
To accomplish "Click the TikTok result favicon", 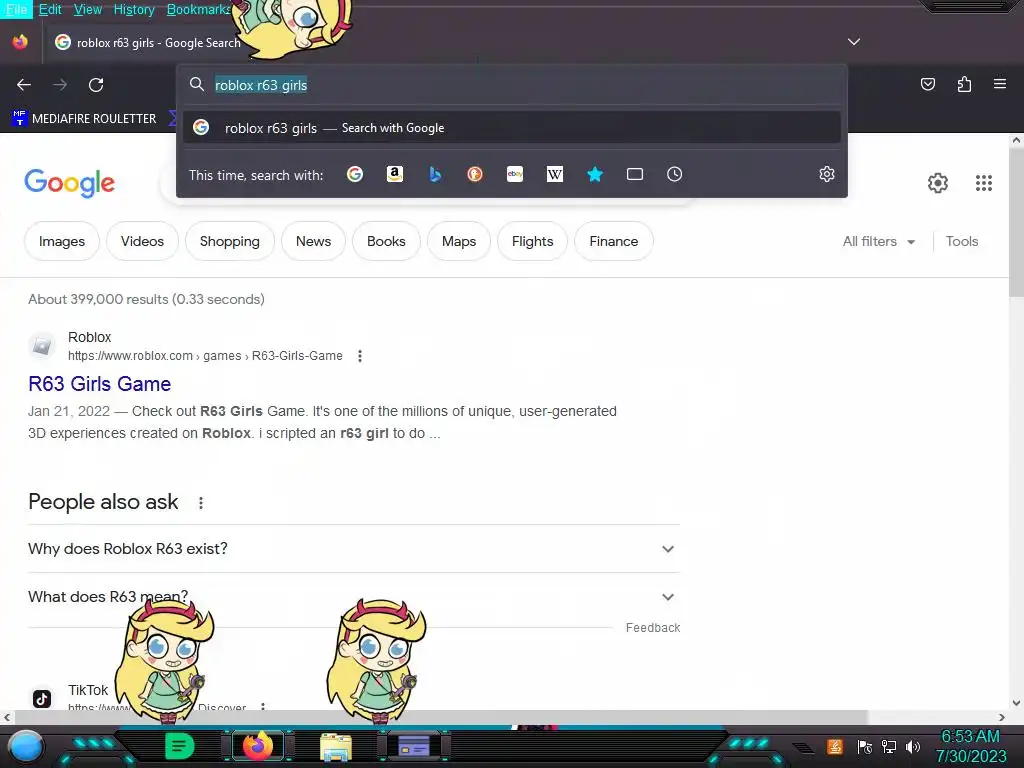I will 42,699.
